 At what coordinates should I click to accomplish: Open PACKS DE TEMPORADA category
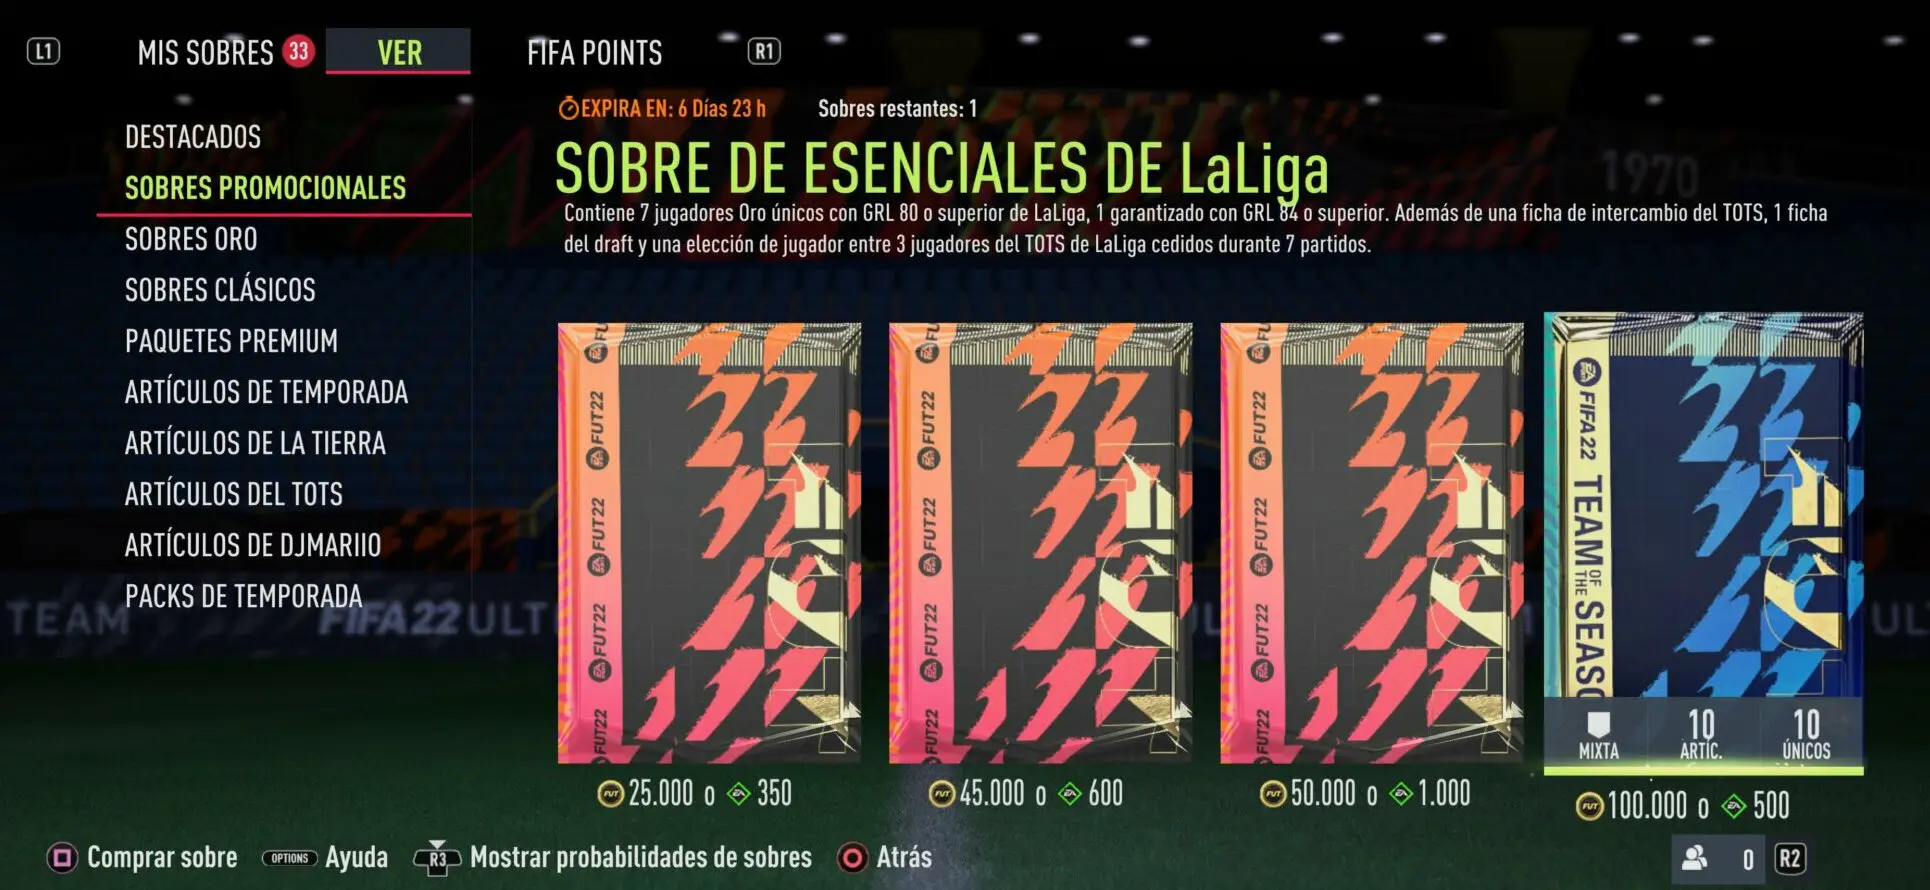point(243,596)
